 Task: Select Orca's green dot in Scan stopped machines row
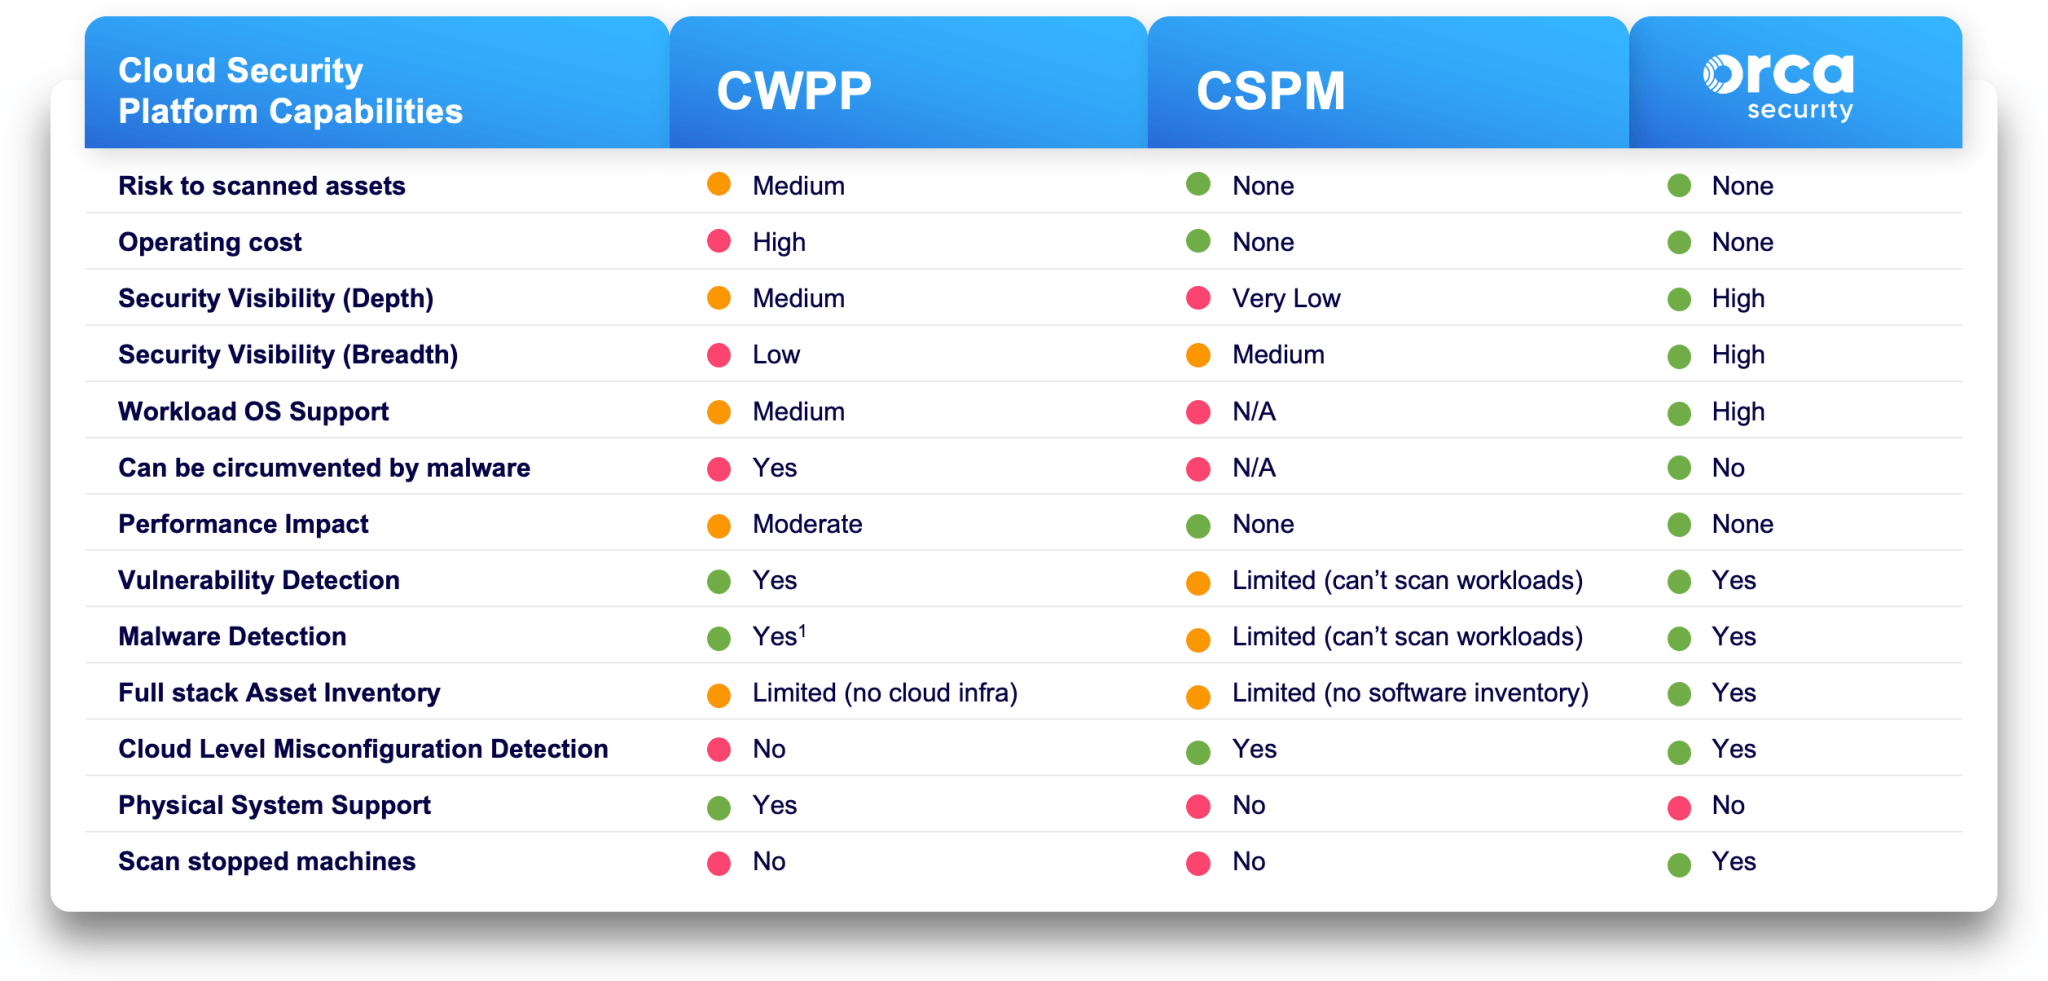tap(1679, 864)
